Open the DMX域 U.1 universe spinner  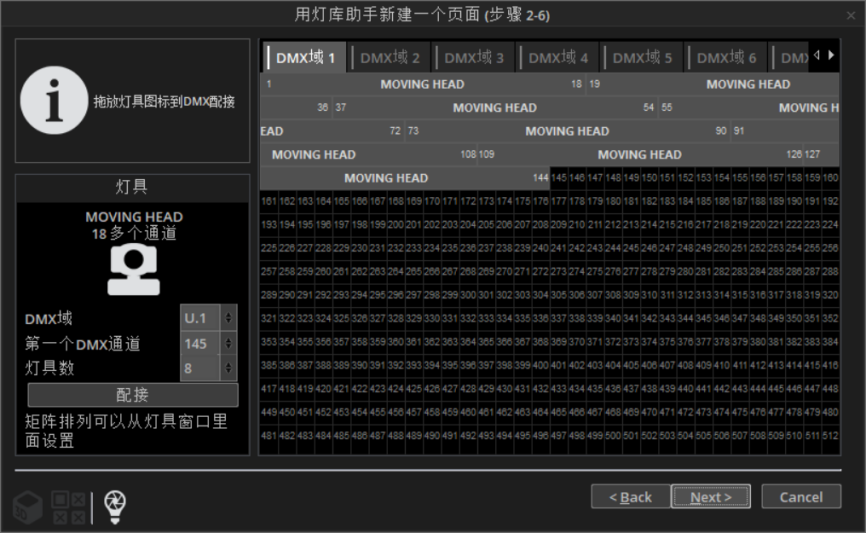(229, 318)
